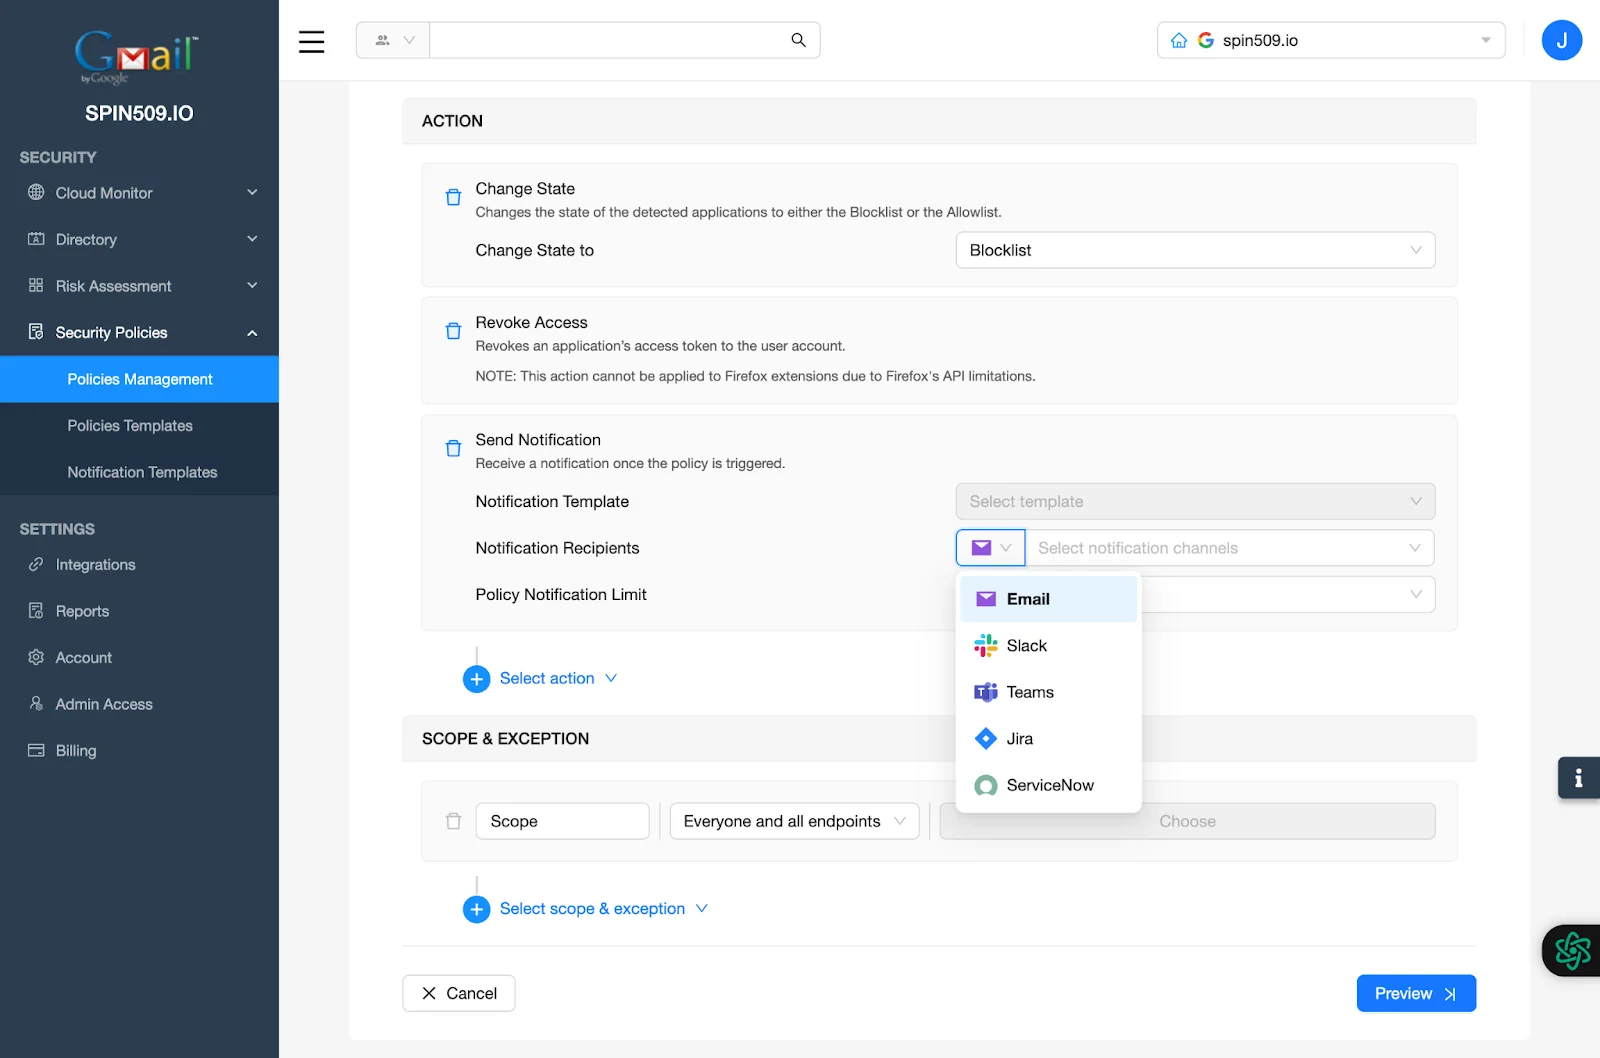
Task: Open the Notification Template selector
Action: tap(1195, 501)
